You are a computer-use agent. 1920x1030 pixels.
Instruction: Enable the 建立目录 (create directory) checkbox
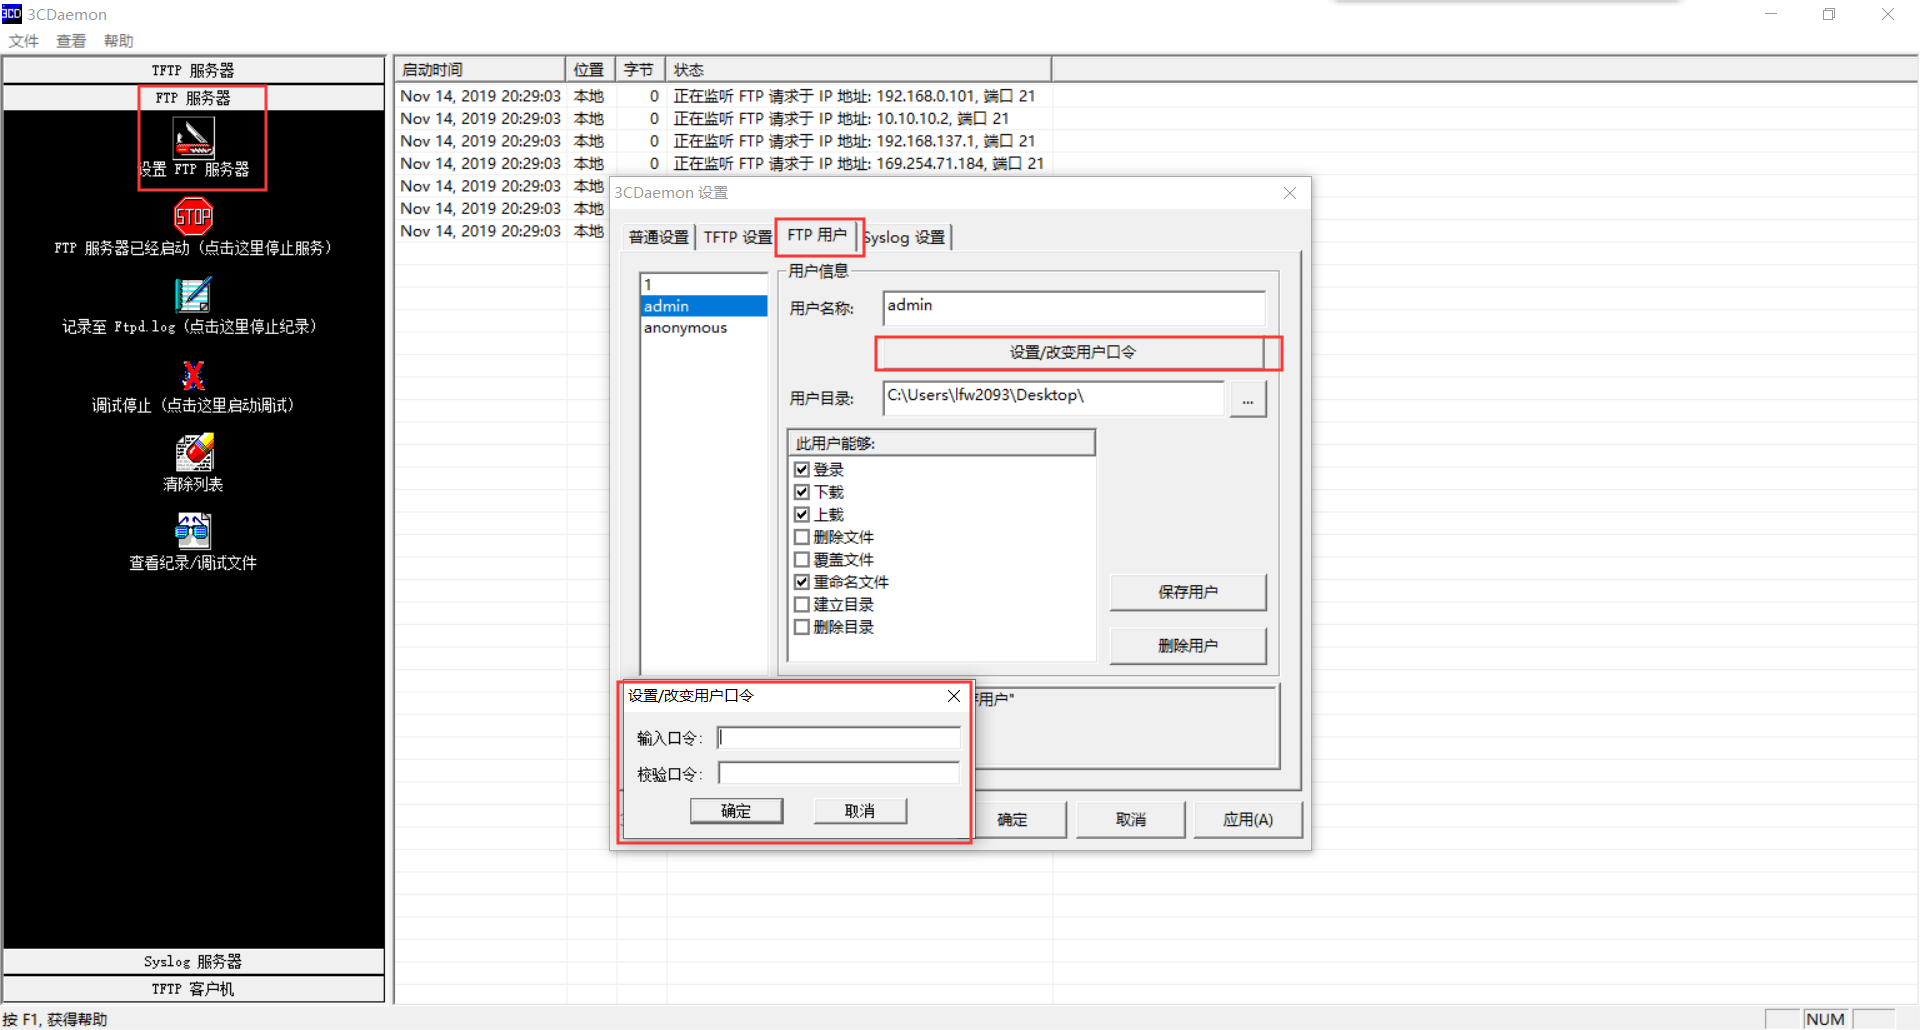[801, 604]
